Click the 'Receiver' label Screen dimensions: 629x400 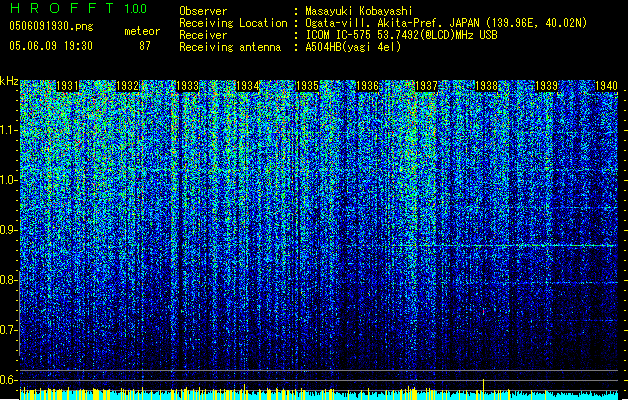pos(203,35)
